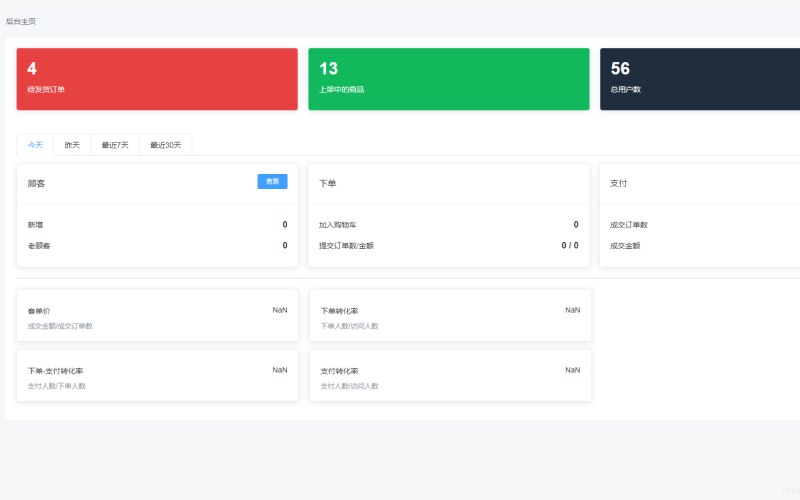Screen dimensions: 800x500
Task: Click the NaN value for 客单价
Action: pos(280,310)
